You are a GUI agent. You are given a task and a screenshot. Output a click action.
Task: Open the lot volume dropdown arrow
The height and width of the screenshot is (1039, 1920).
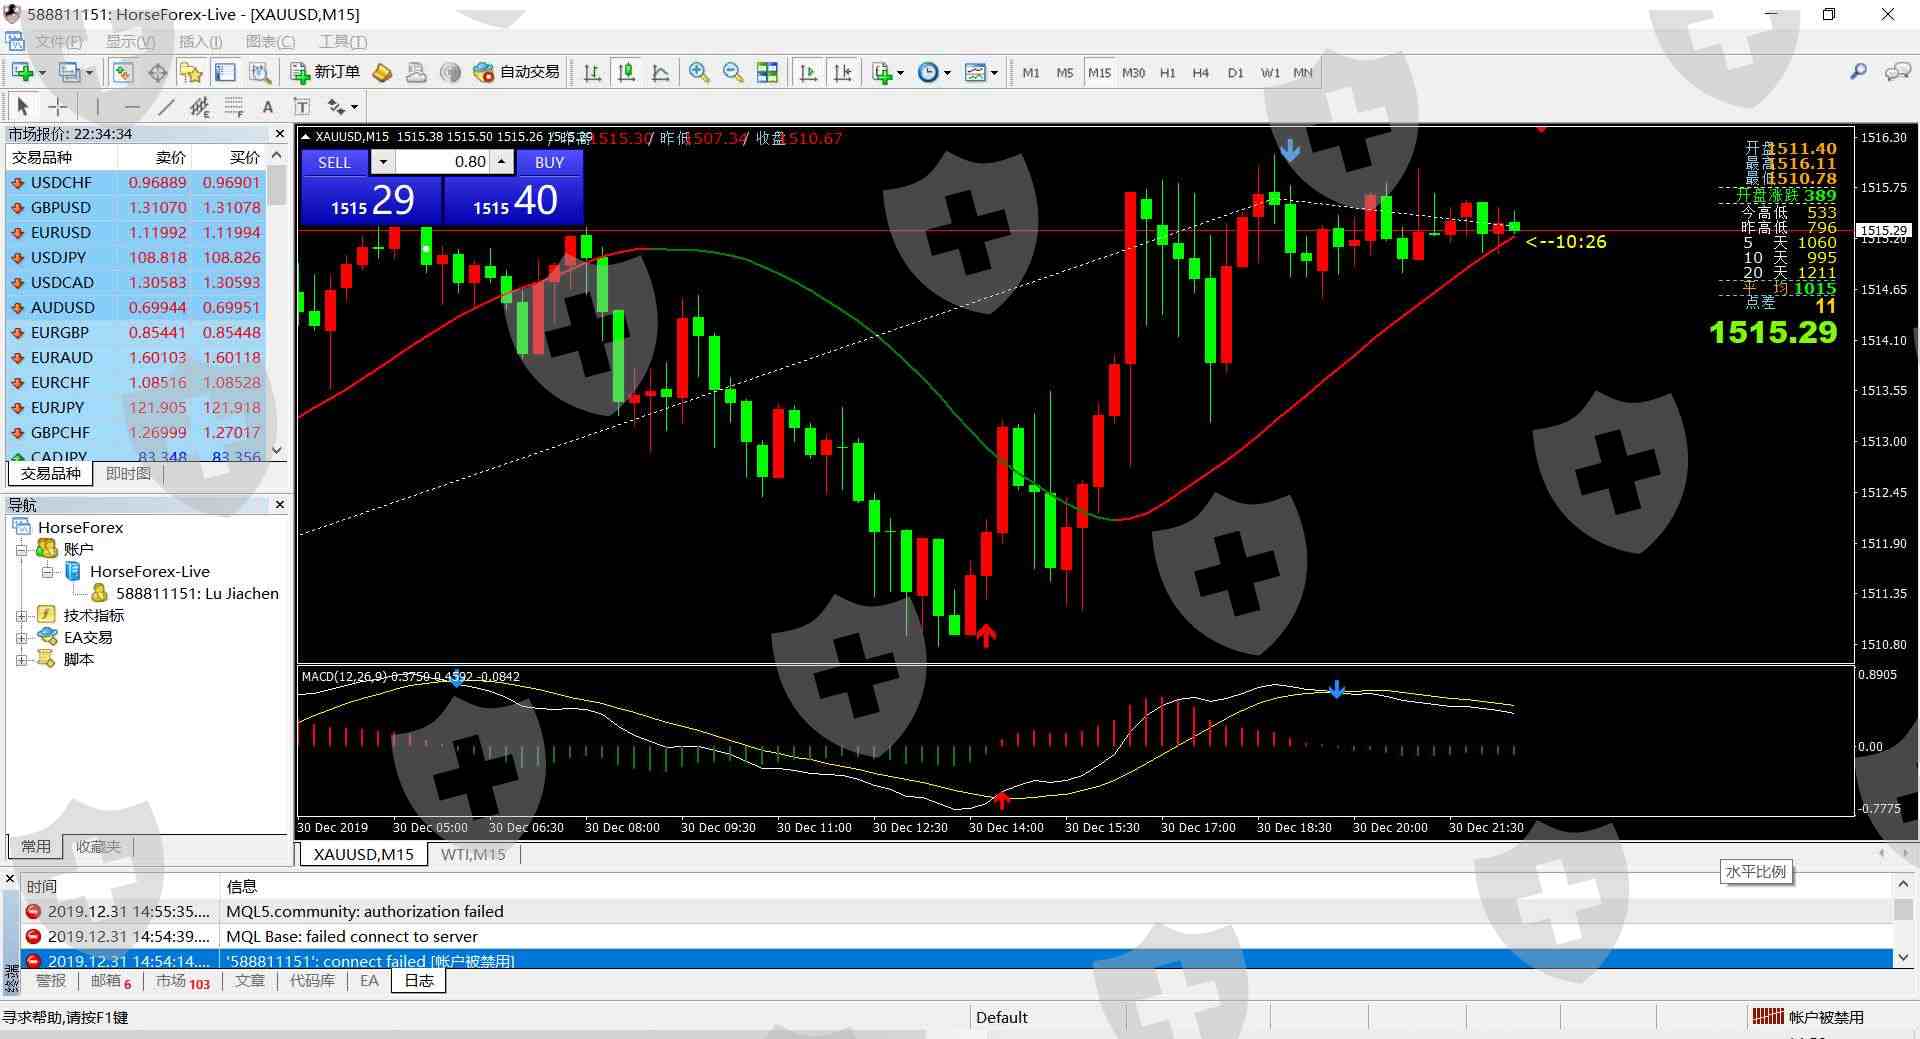[383, 162]
